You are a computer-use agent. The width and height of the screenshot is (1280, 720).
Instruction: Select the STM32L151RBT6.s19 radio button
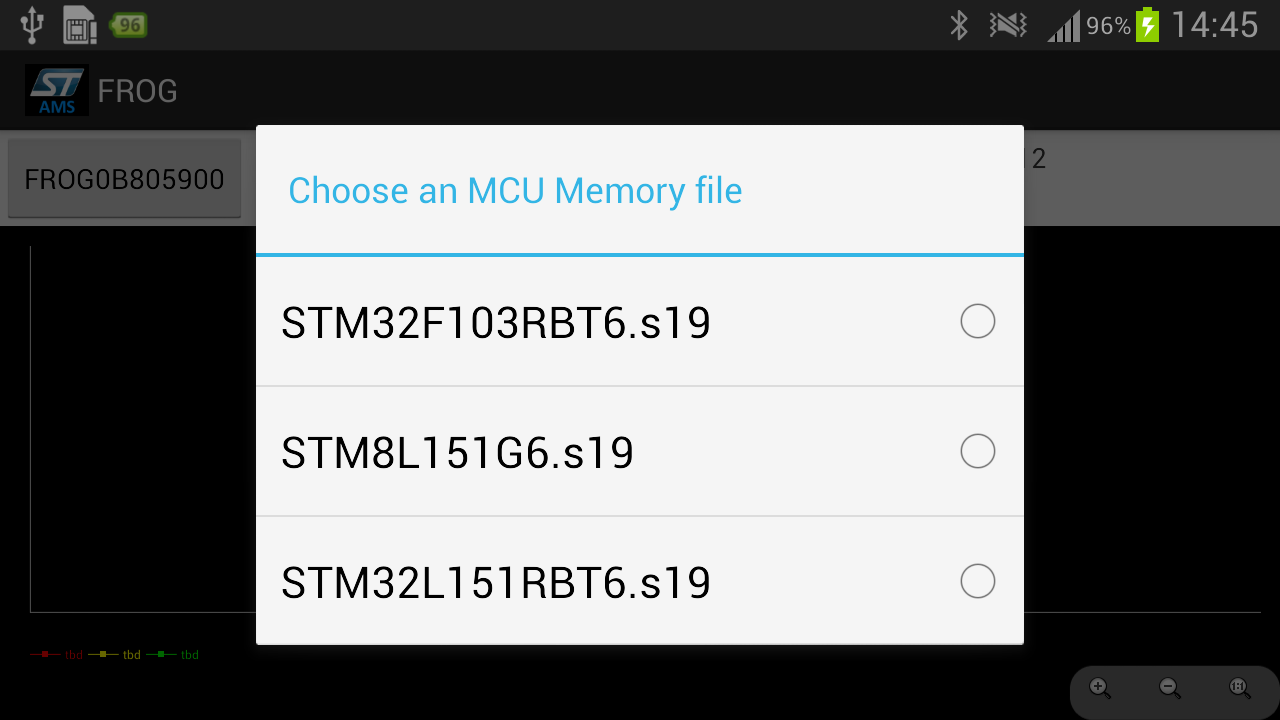pos(977,581)
